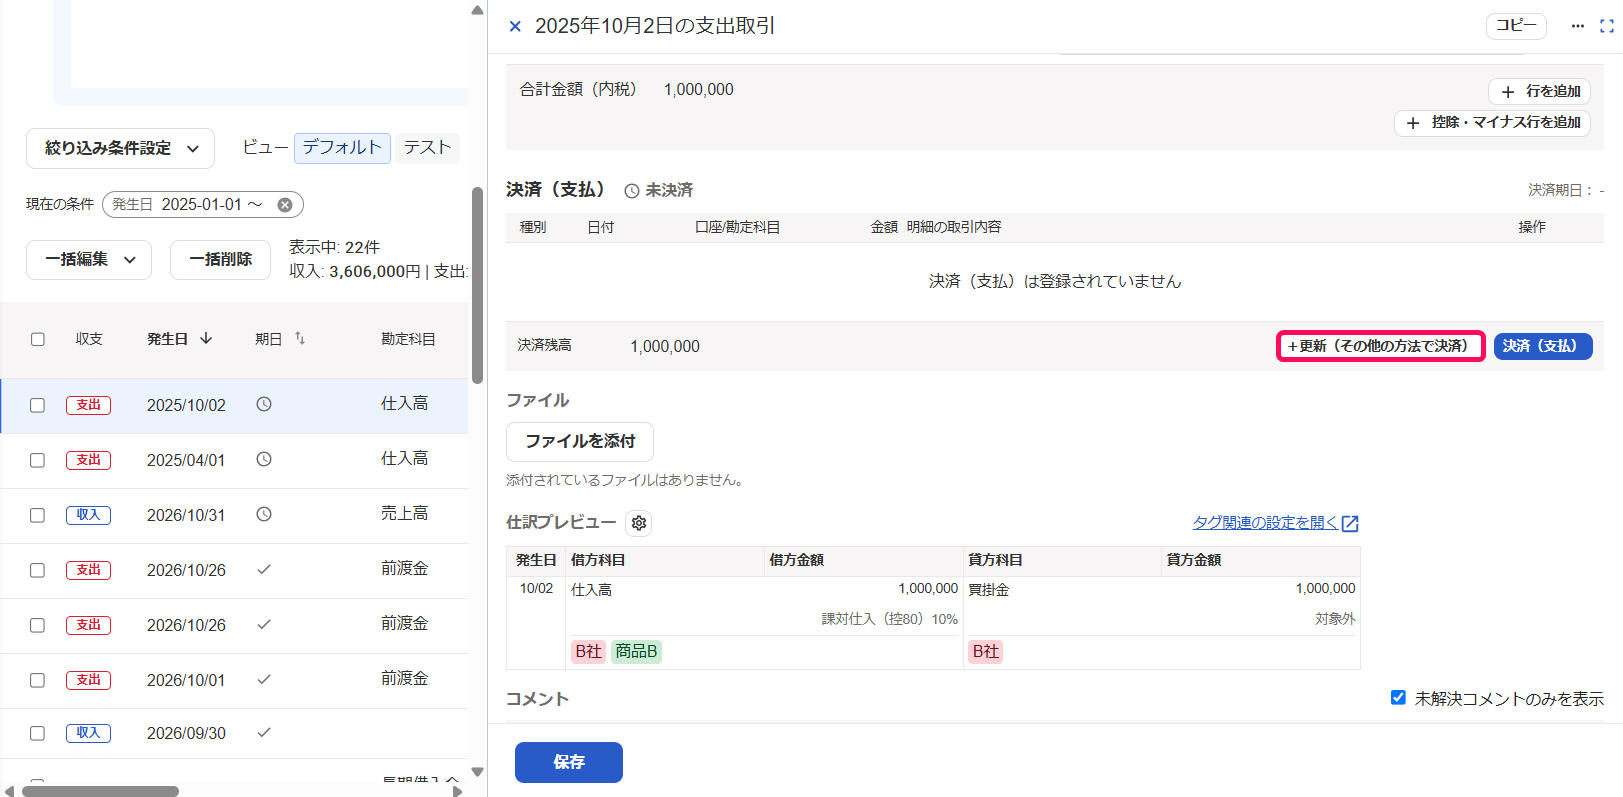
Task: Click the 未決済 clock status icon
Action: 632,191
